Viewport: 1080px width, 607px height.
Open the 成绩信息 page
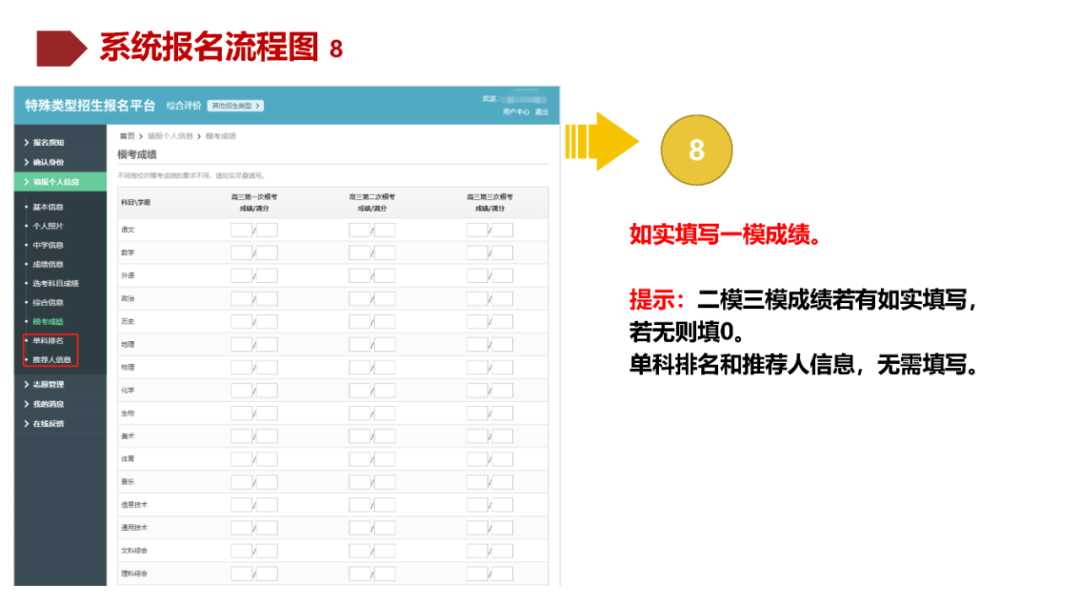(50, 263)
